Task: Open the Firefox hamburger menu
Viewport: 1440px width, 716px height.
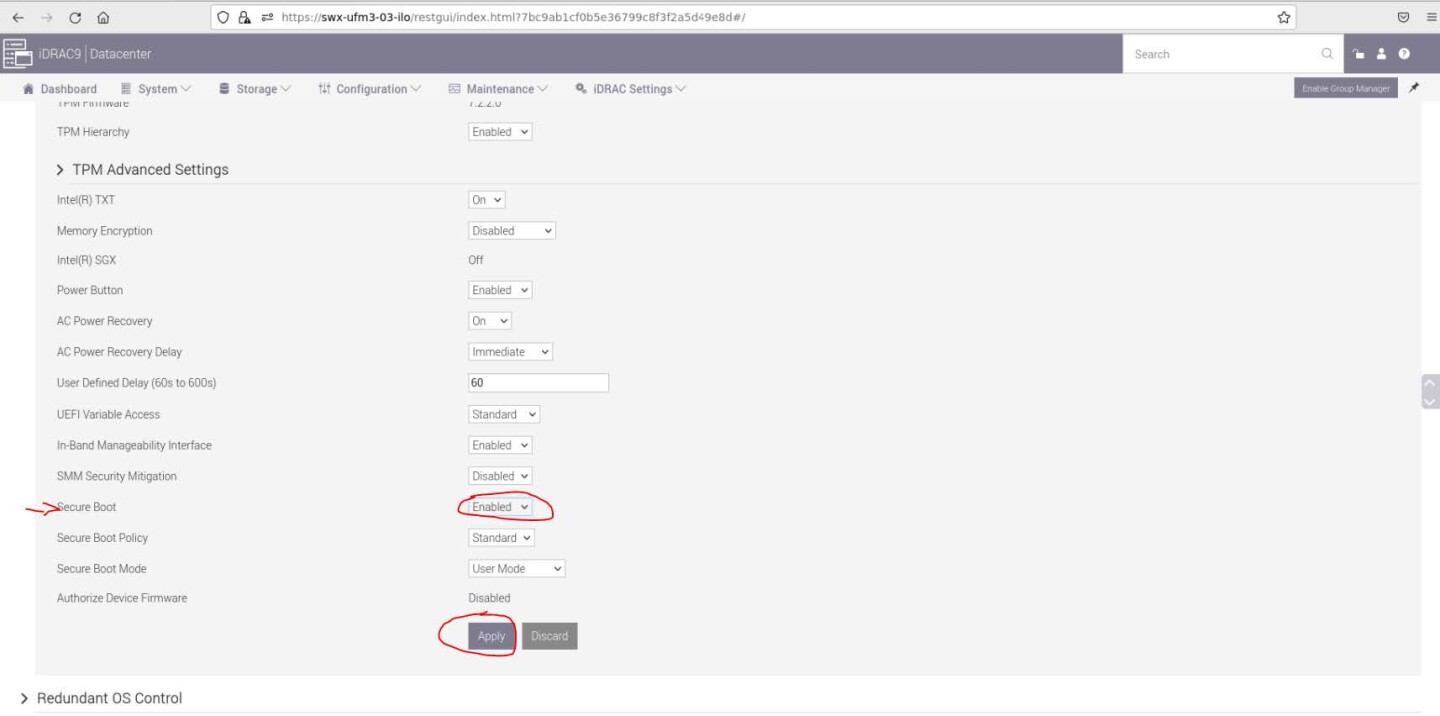Action: coord(1431,17)
